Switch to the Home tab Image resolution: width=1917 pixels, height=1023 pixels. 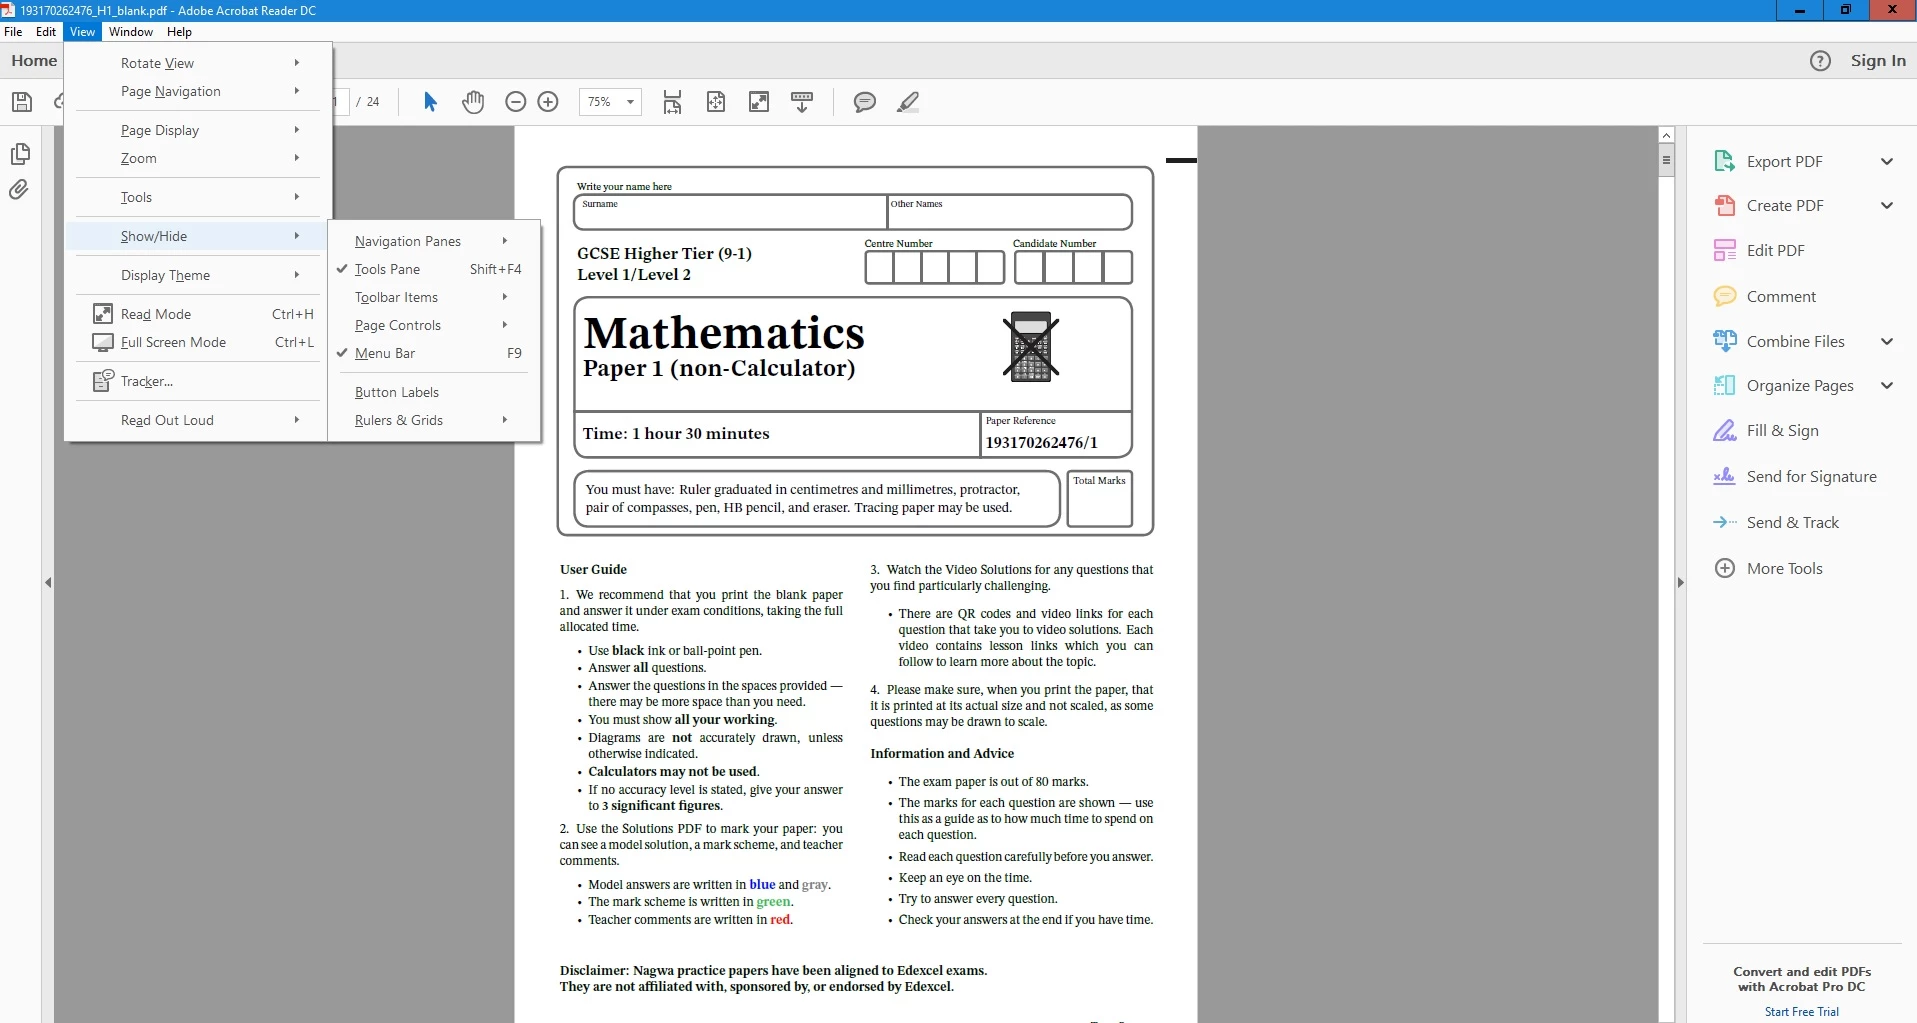point(34,61)
